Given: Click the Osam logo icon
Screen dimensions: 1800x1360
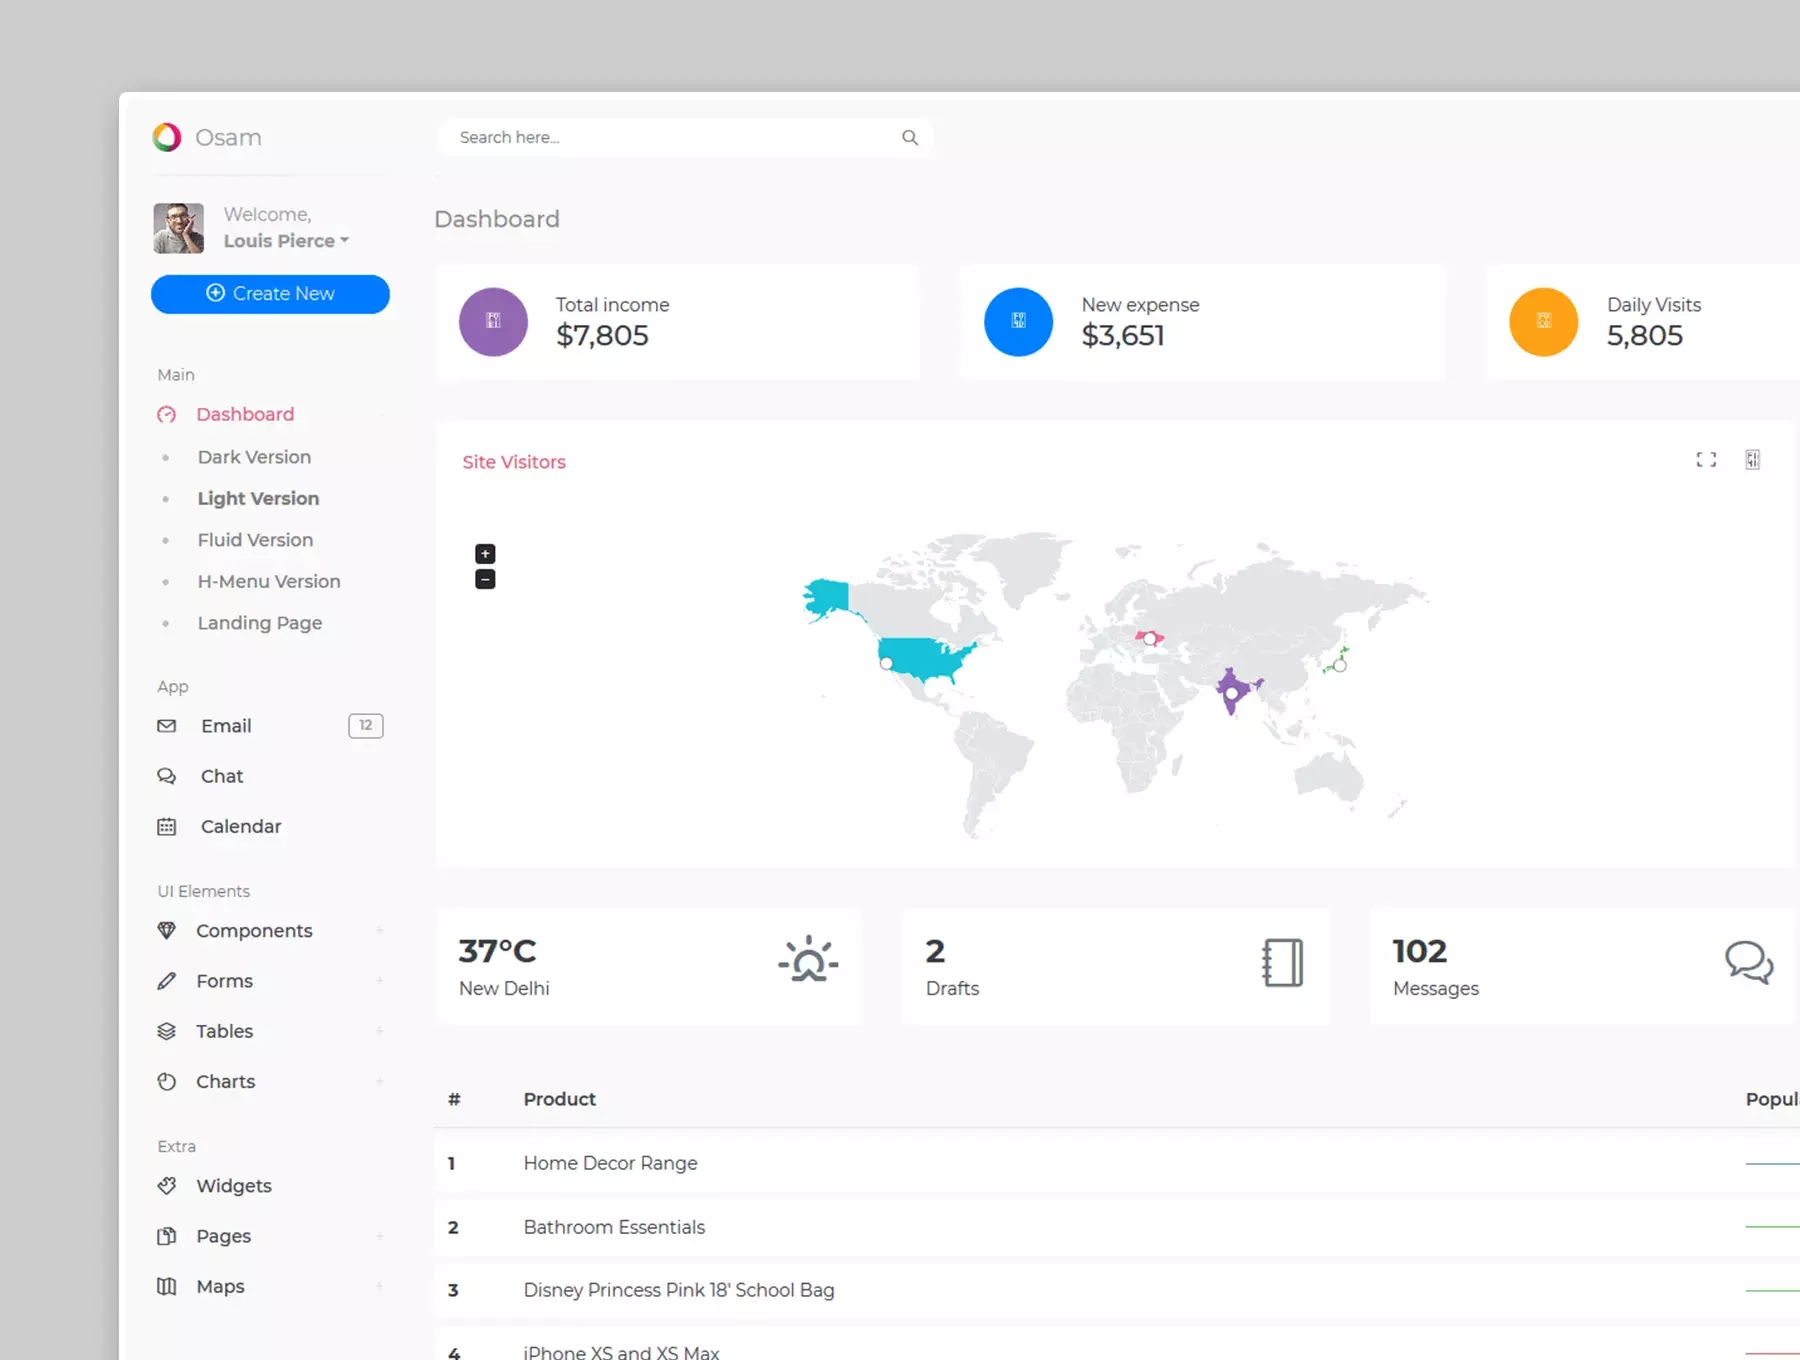Looking at the screenshot, I should point(167,137).
